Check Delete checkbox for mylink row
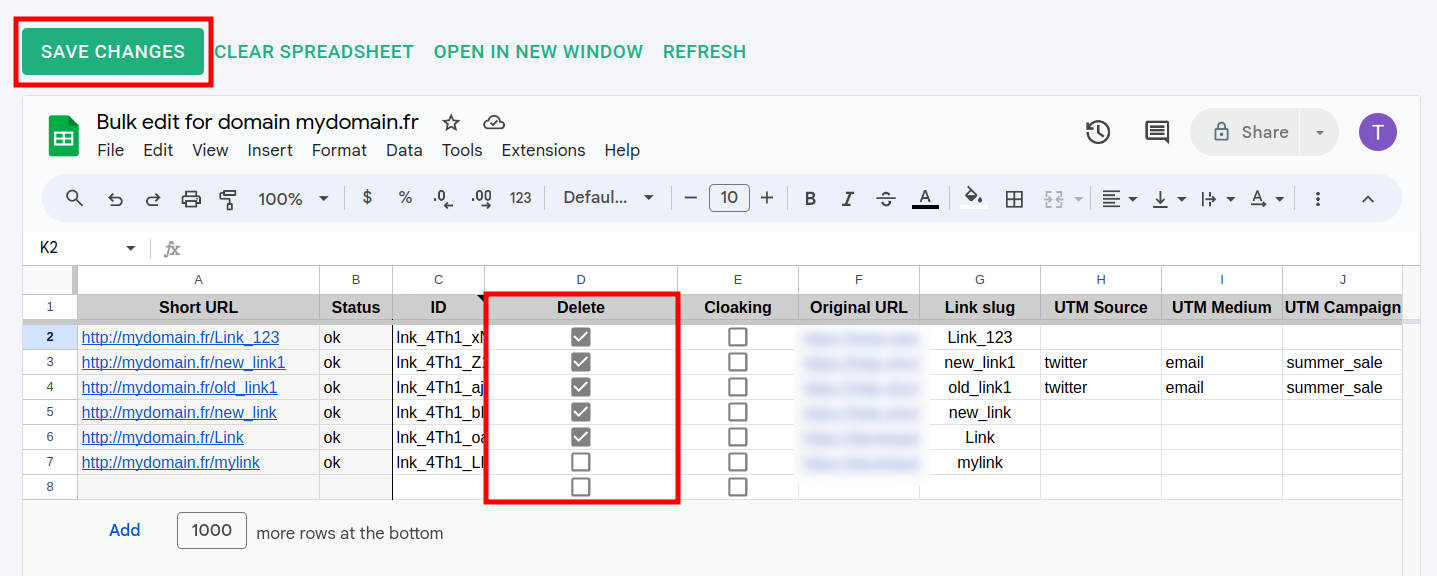This screenshot has height=576, width=1437. click(x=580, y=462)
